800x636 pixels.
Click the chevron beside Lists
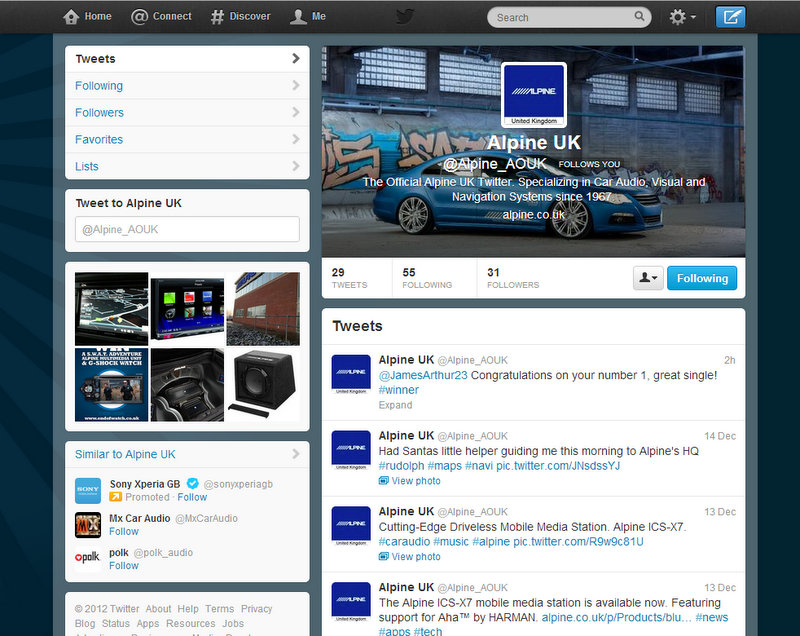point(296,166)
